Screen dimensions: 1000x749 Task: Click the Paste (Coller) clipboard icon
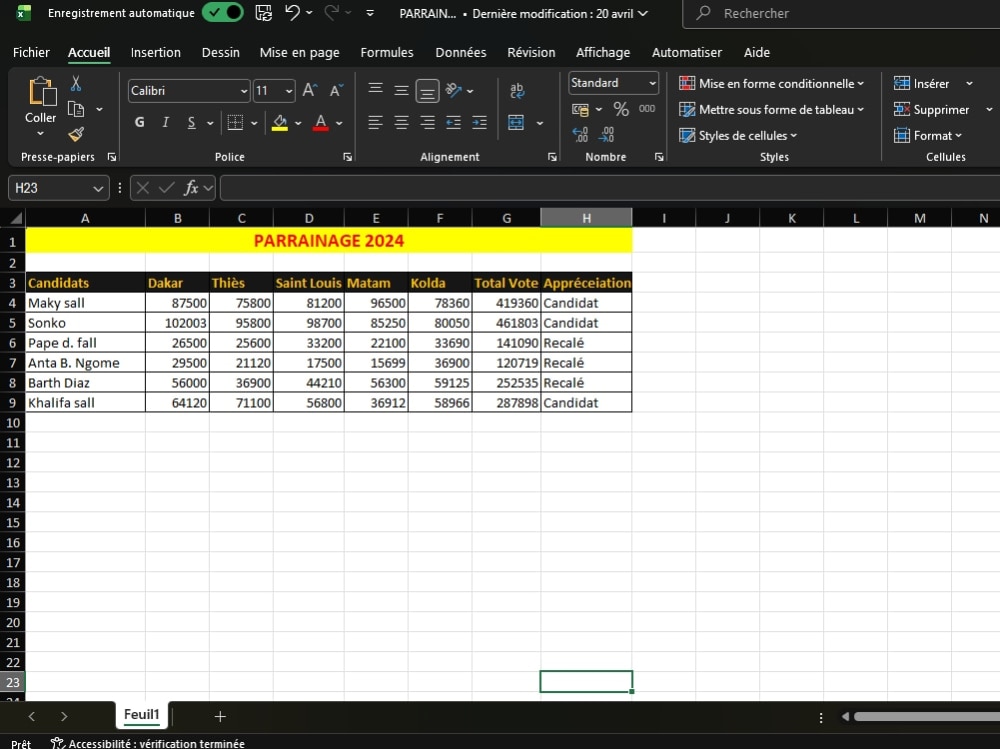(x=42, y=91)
